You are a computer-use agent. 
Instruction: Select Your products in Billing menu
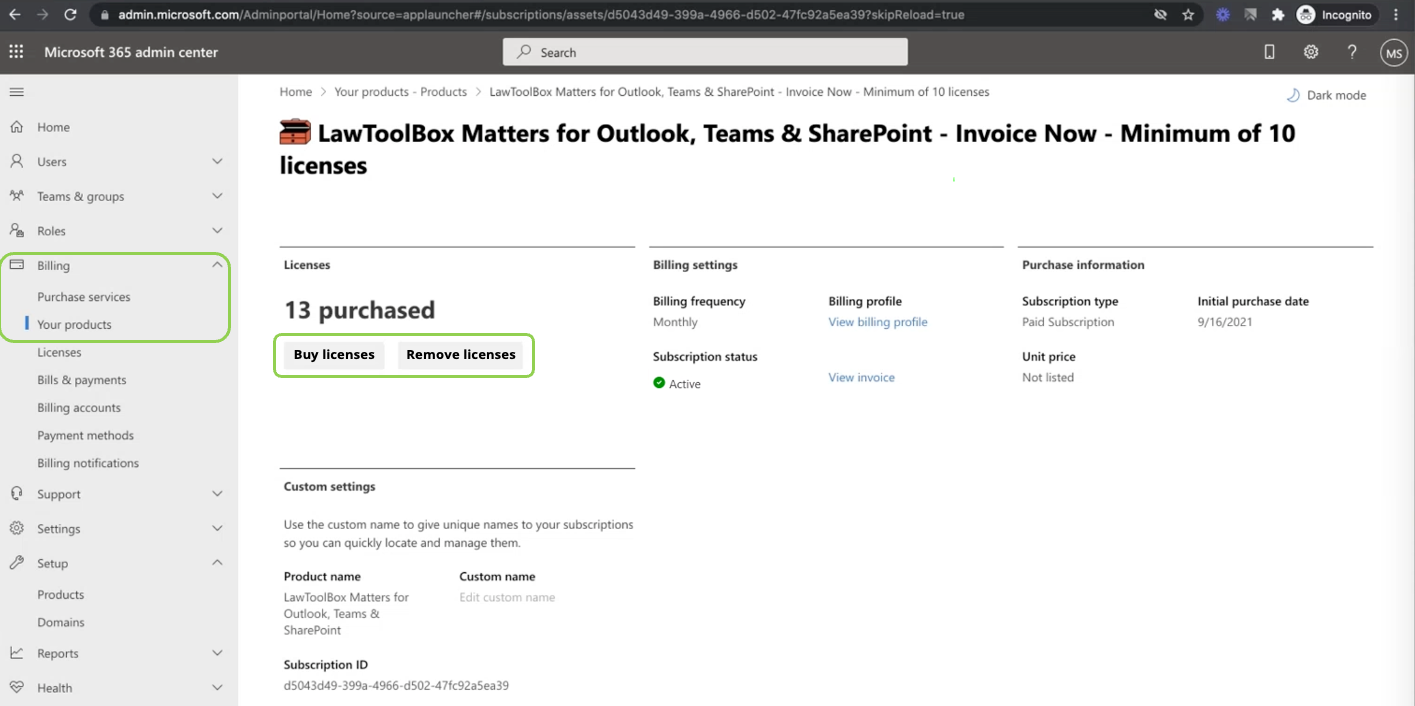[x=74, y=325]
